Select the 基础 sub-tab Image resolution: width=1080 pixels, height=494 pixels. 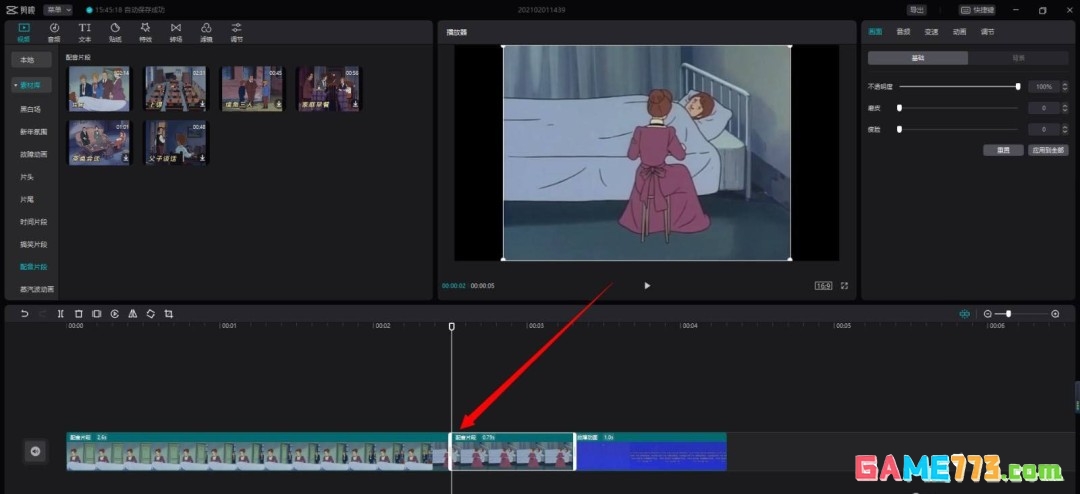click(917, 59)
